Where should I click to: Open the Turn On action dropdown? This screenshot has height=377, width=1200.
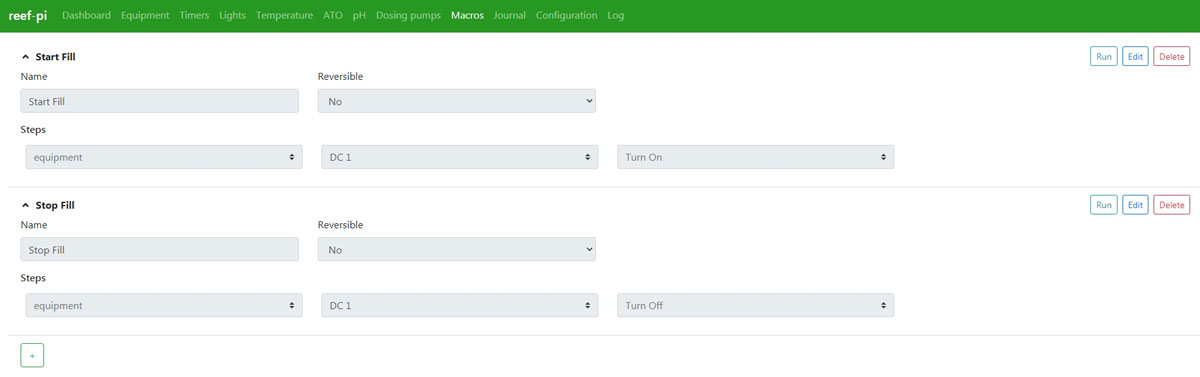click(756, 157)
